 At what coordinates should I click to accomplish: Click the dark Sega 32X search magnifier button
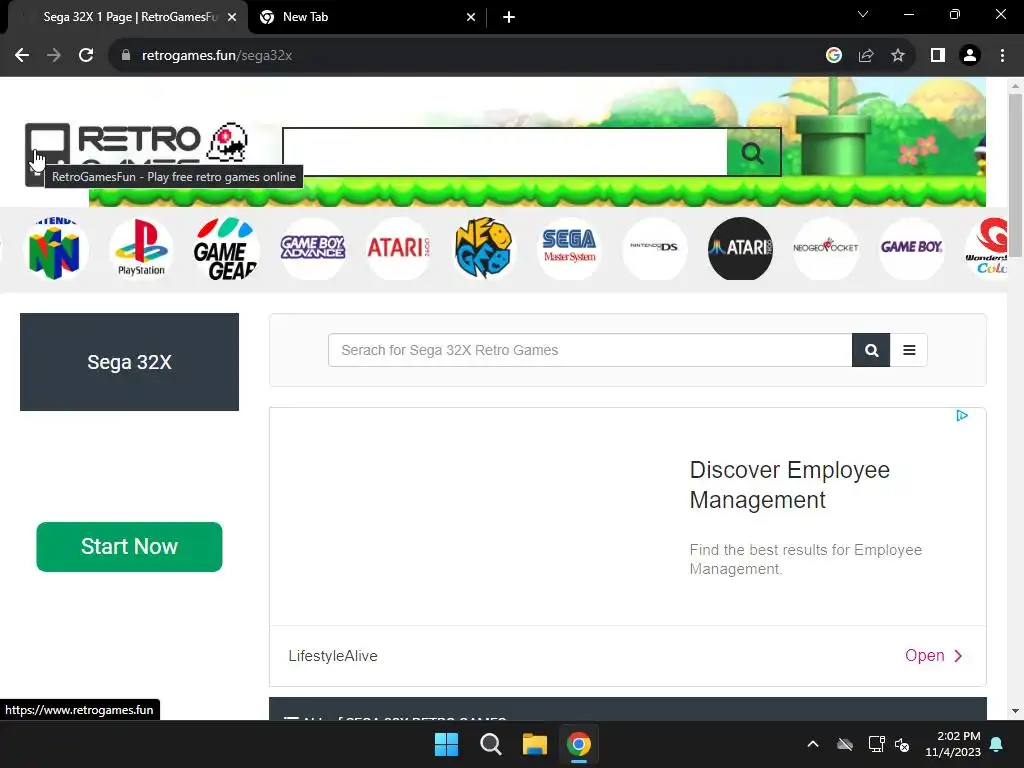click(871, 350)
